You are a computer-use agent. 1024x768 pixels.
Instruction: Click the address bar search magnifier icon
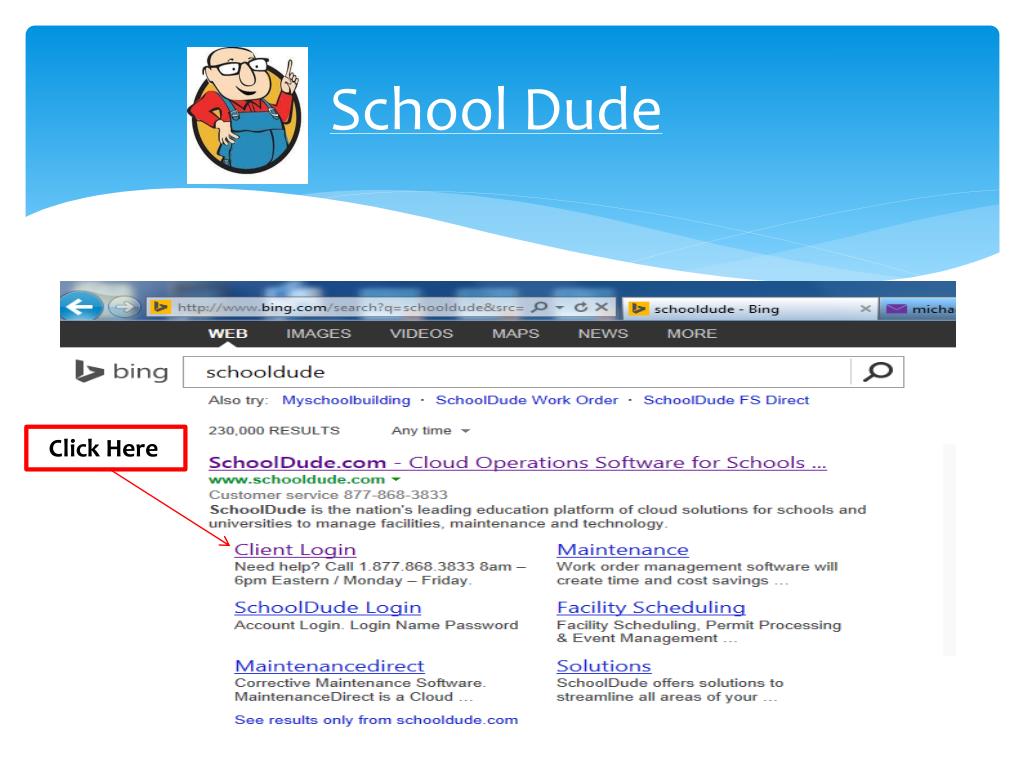pyautogui.click(x=539, y=307)
